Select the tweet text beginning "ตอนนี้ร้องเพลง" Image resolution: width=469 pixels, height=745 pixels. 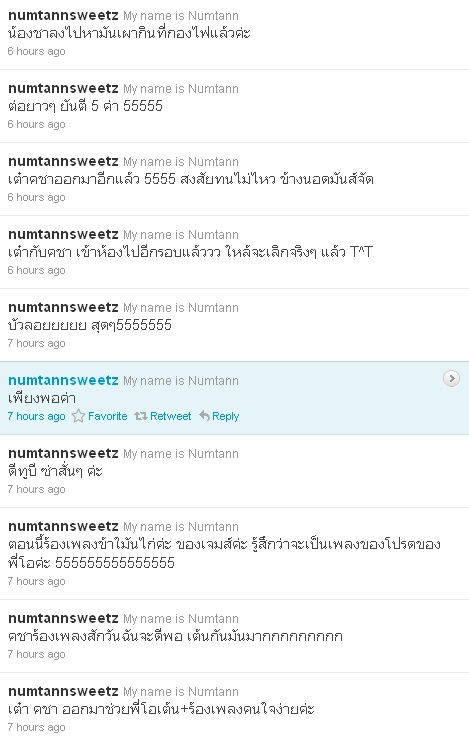pos(224,554)
